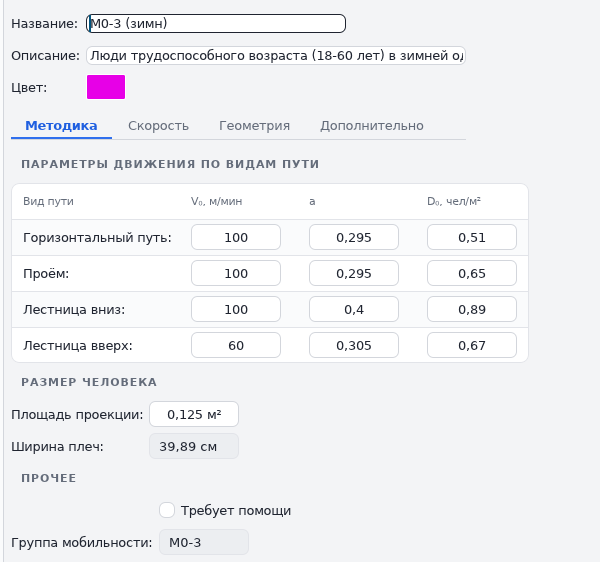Go to the Дополнительно tab
This screenshot has height=562, width=600.
coord(372,126)
